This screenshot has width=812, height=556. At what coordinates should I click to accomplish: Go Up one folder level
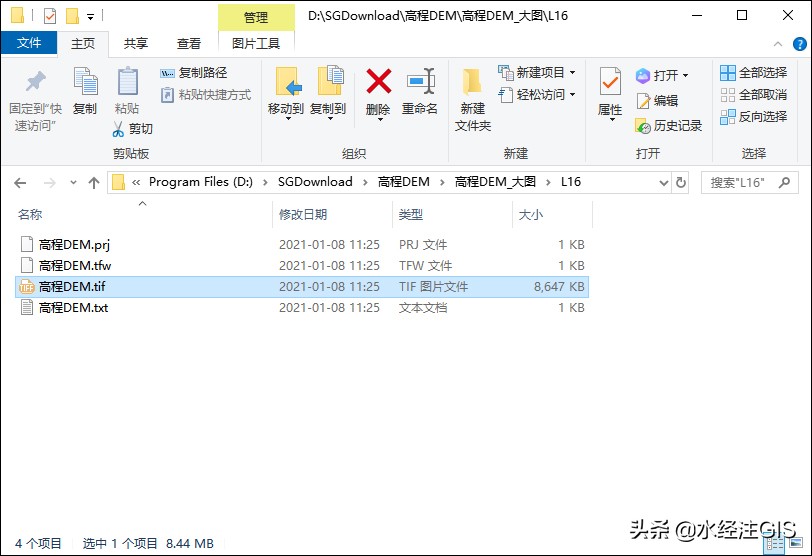(x=94, y=183)
